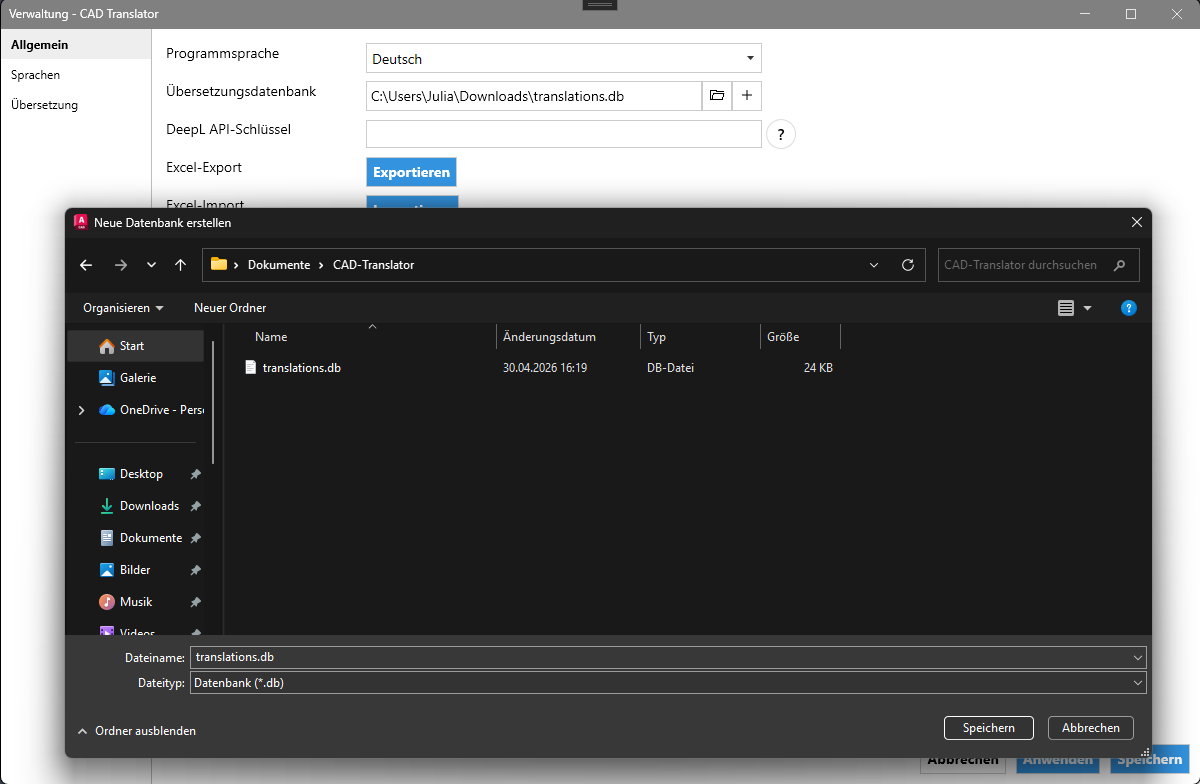Expand the OneDrive tree node
Image resolution: width=1200 pixels, height=784 pixels.
[x=81, y=410]
